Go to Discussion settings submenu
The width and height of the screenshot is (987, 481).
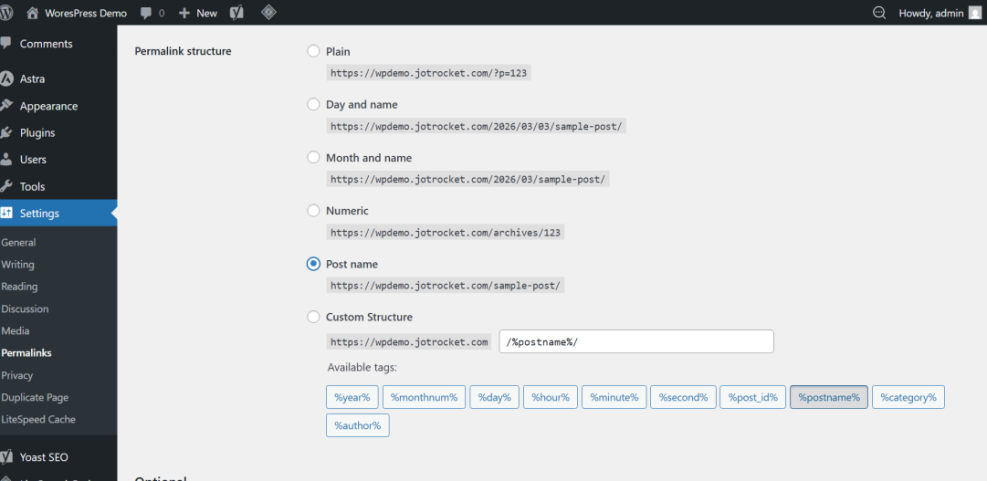tap(25, 308)
